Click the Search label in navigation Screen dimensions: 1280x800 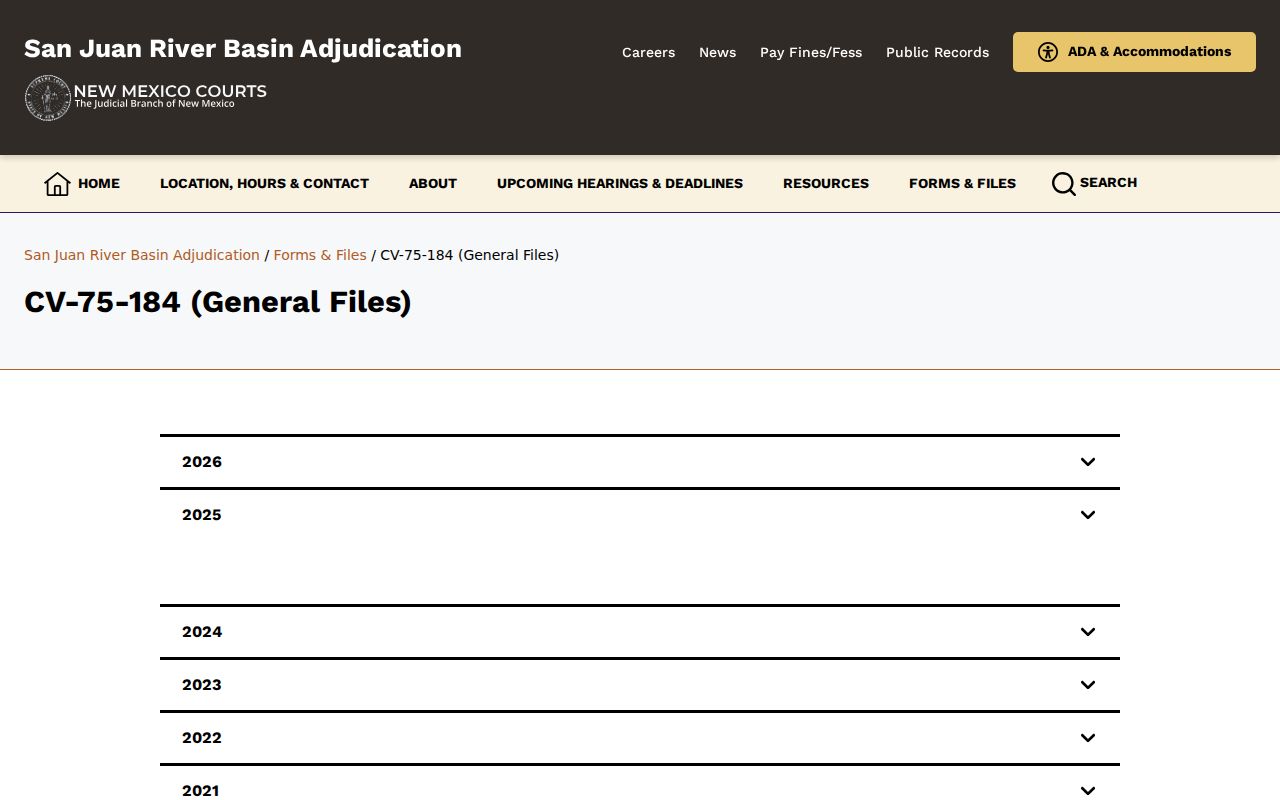(1108, 183)
